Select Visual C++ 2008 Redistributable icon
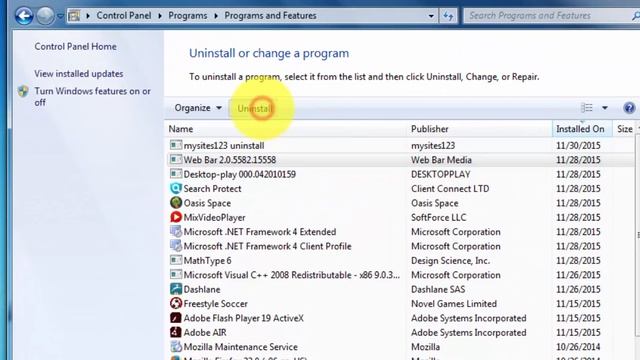This screenshot has width=640, height=360. [x=176, y=274]
